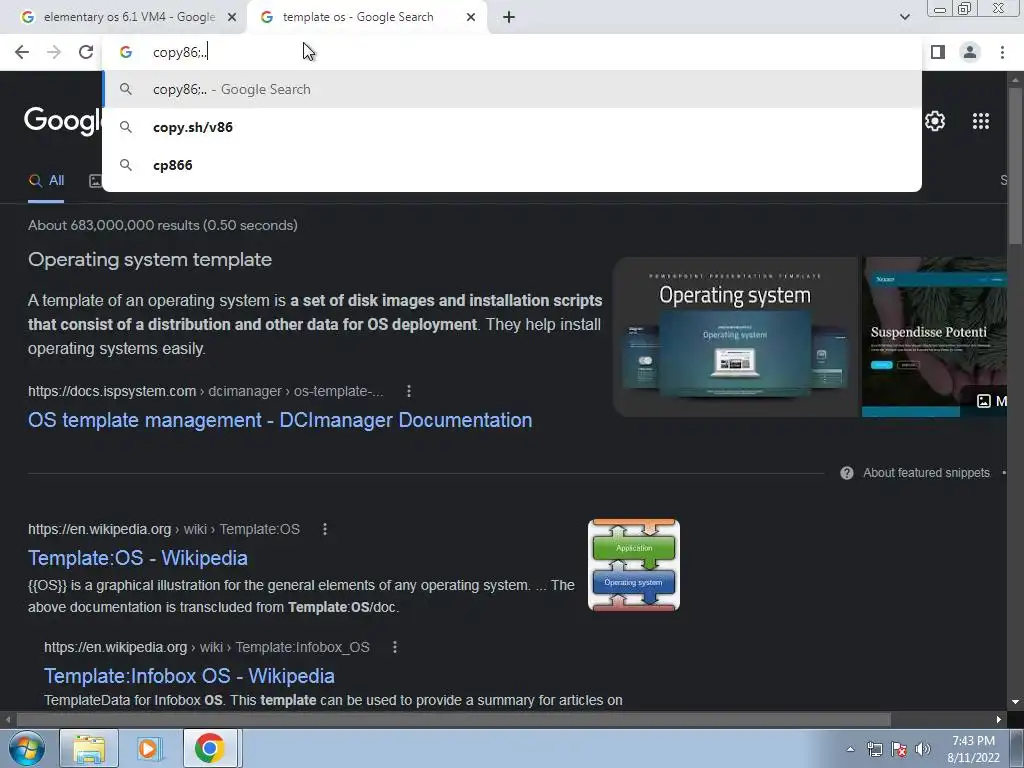Open the Chrome profile avatar

[x=970, y=52]
